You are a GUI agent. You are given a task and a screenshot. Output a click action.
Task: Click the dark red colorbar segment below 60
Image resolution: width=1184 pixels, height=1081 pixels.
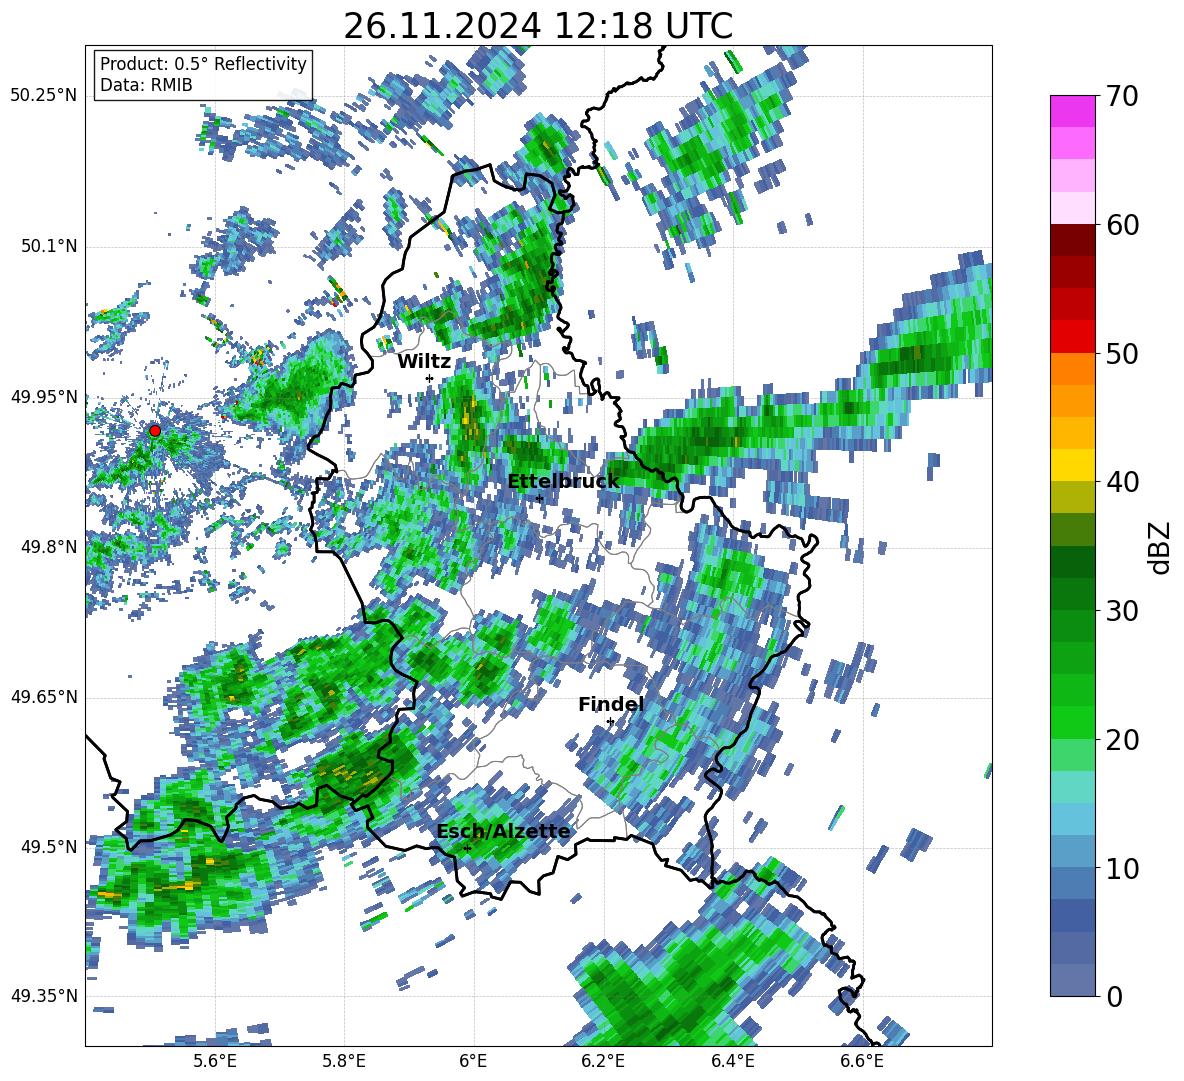click(1072, 240)
